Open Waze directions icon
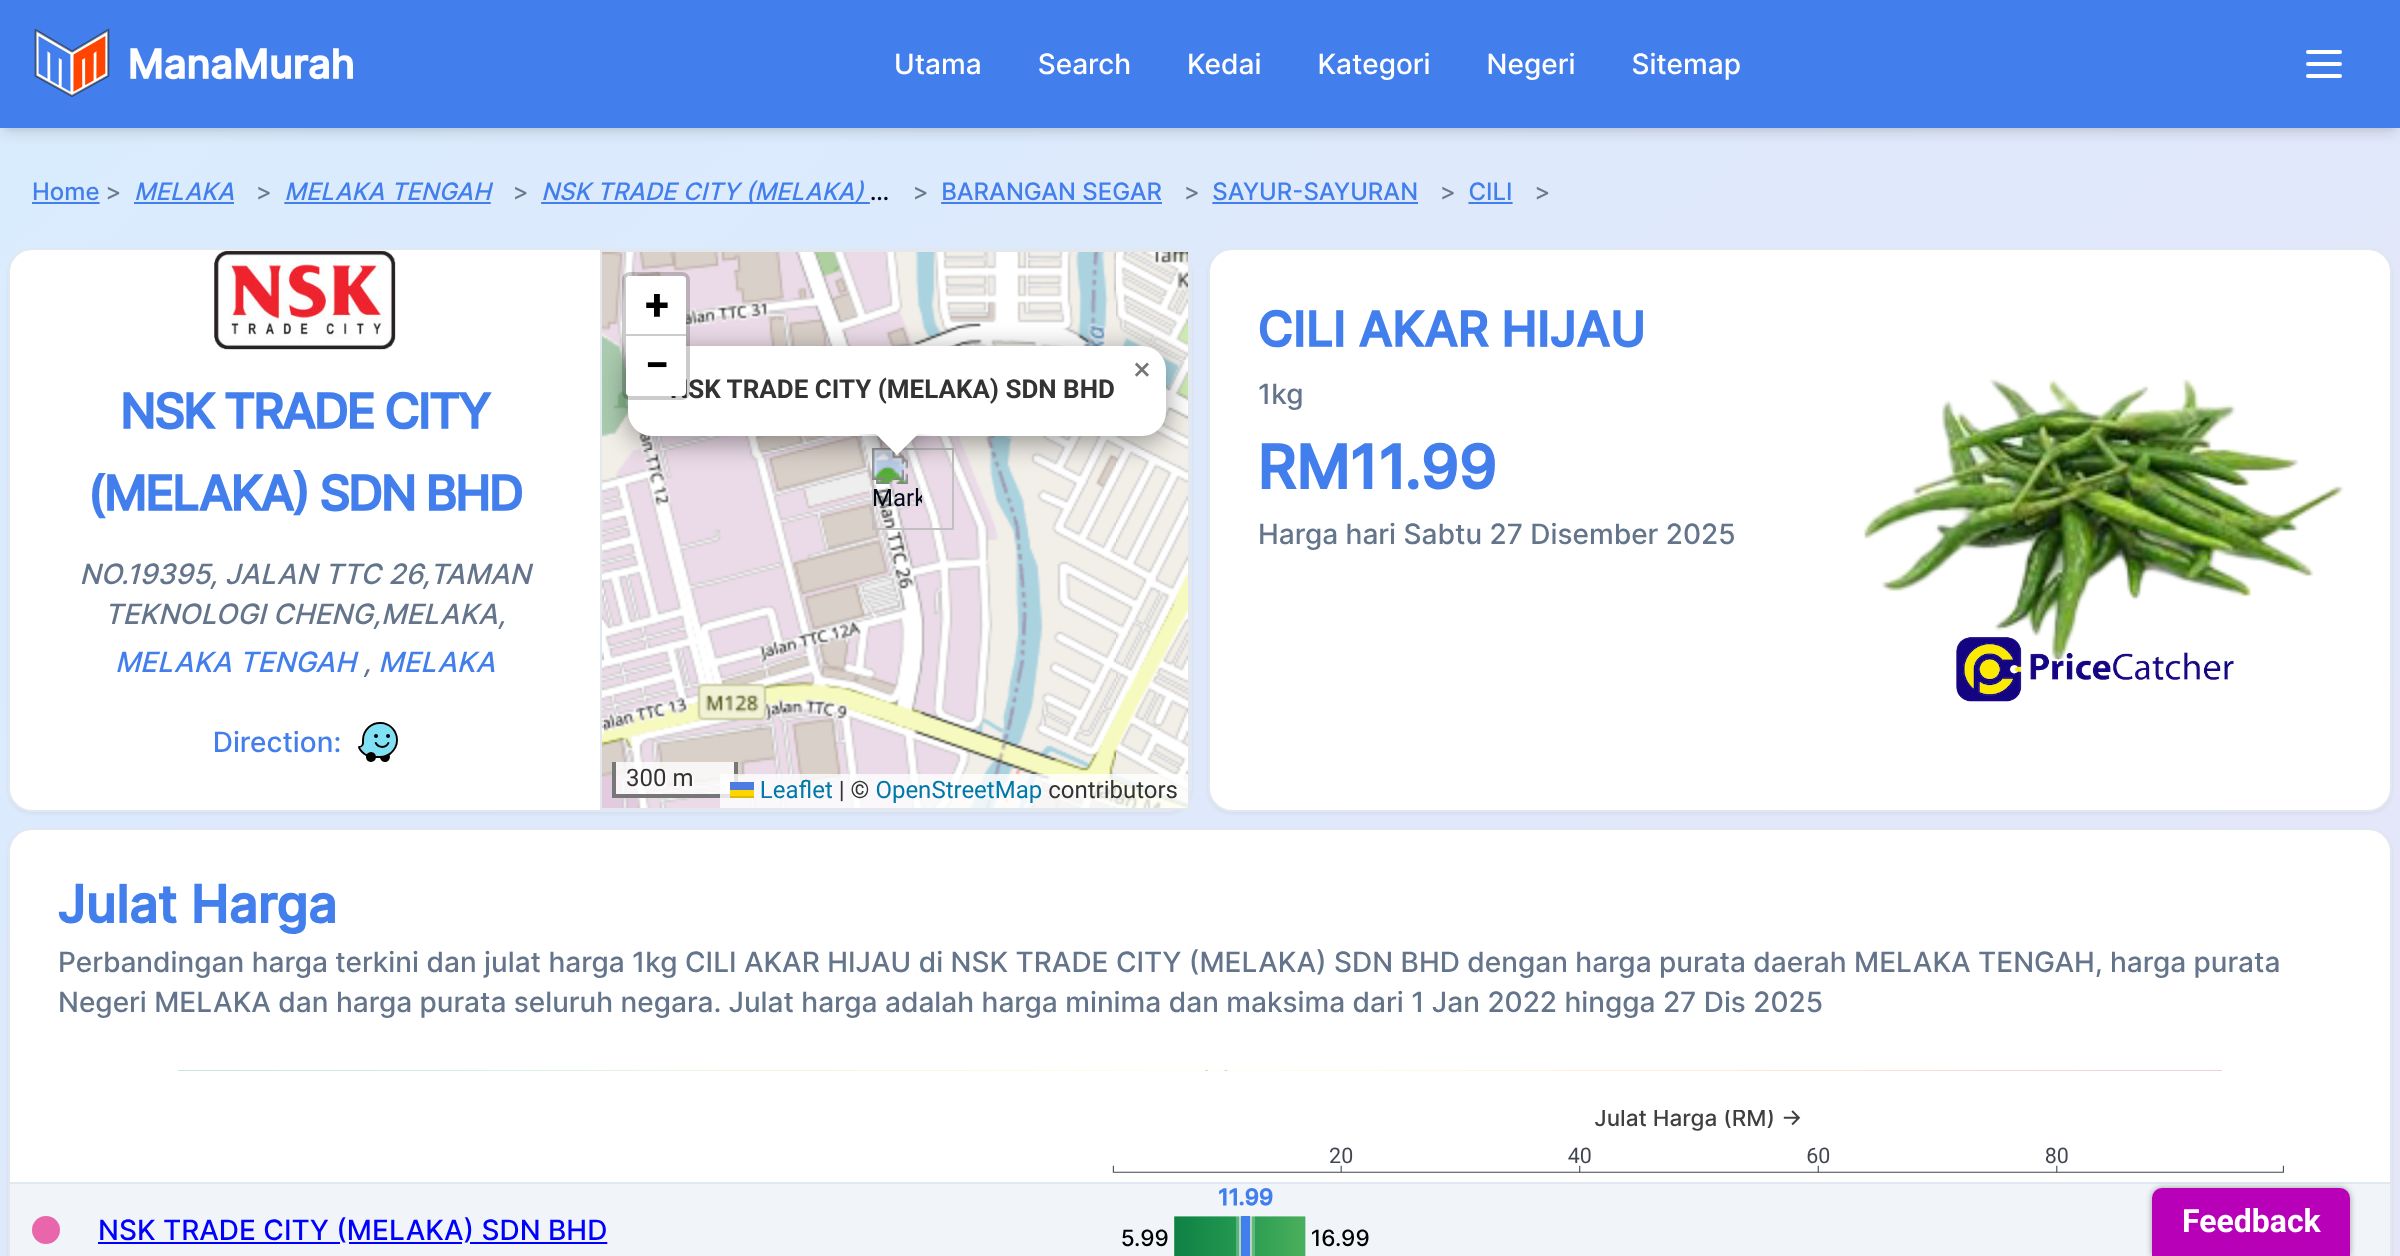The height and width of the screenshot is (1256, 2400). click(x=378, y=742)
